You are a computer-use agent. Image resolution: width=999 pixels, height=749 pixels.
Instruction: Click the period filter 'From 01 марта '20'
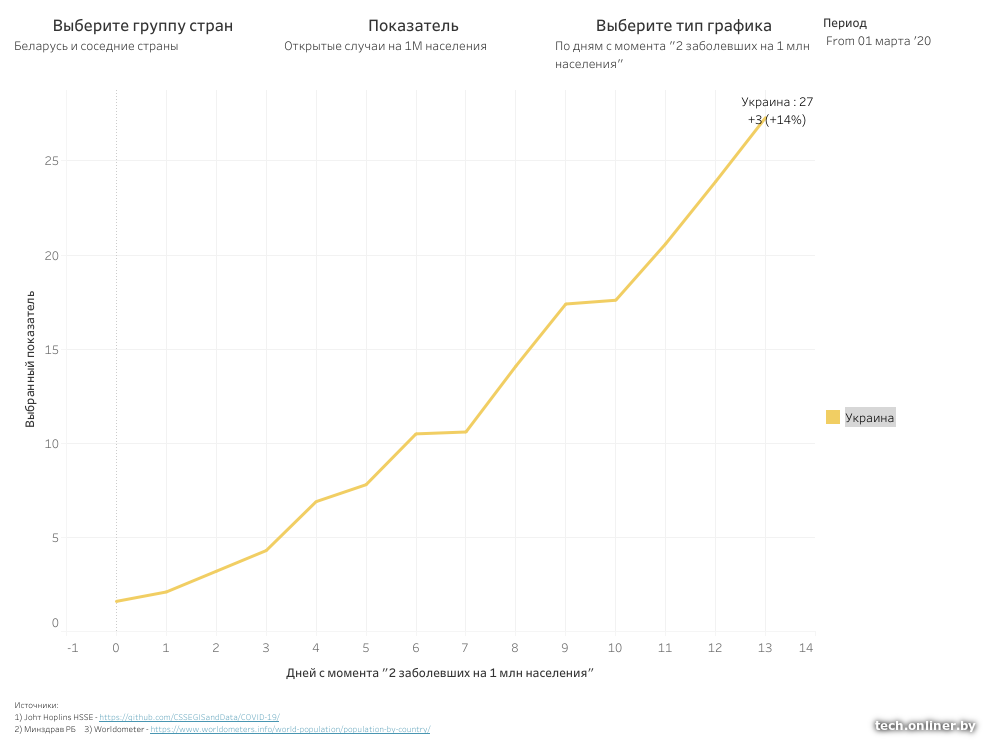878,41
